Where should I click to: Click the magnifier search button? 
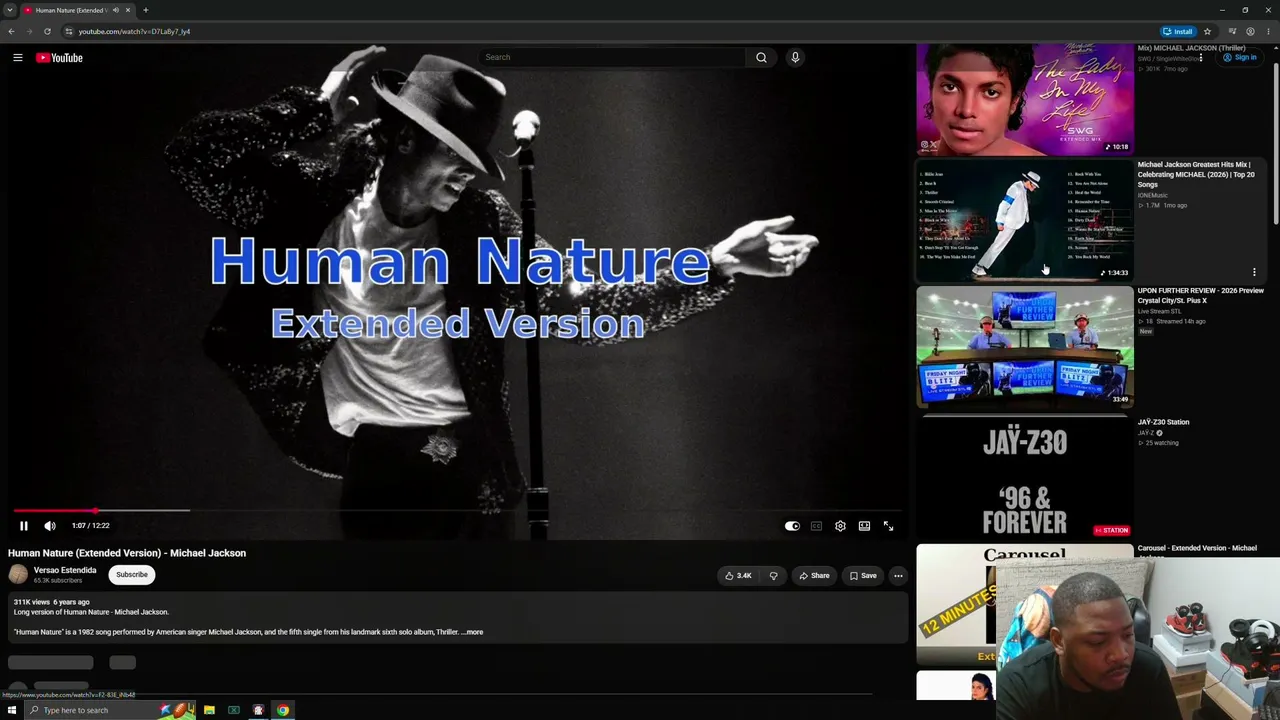point(761,57)
